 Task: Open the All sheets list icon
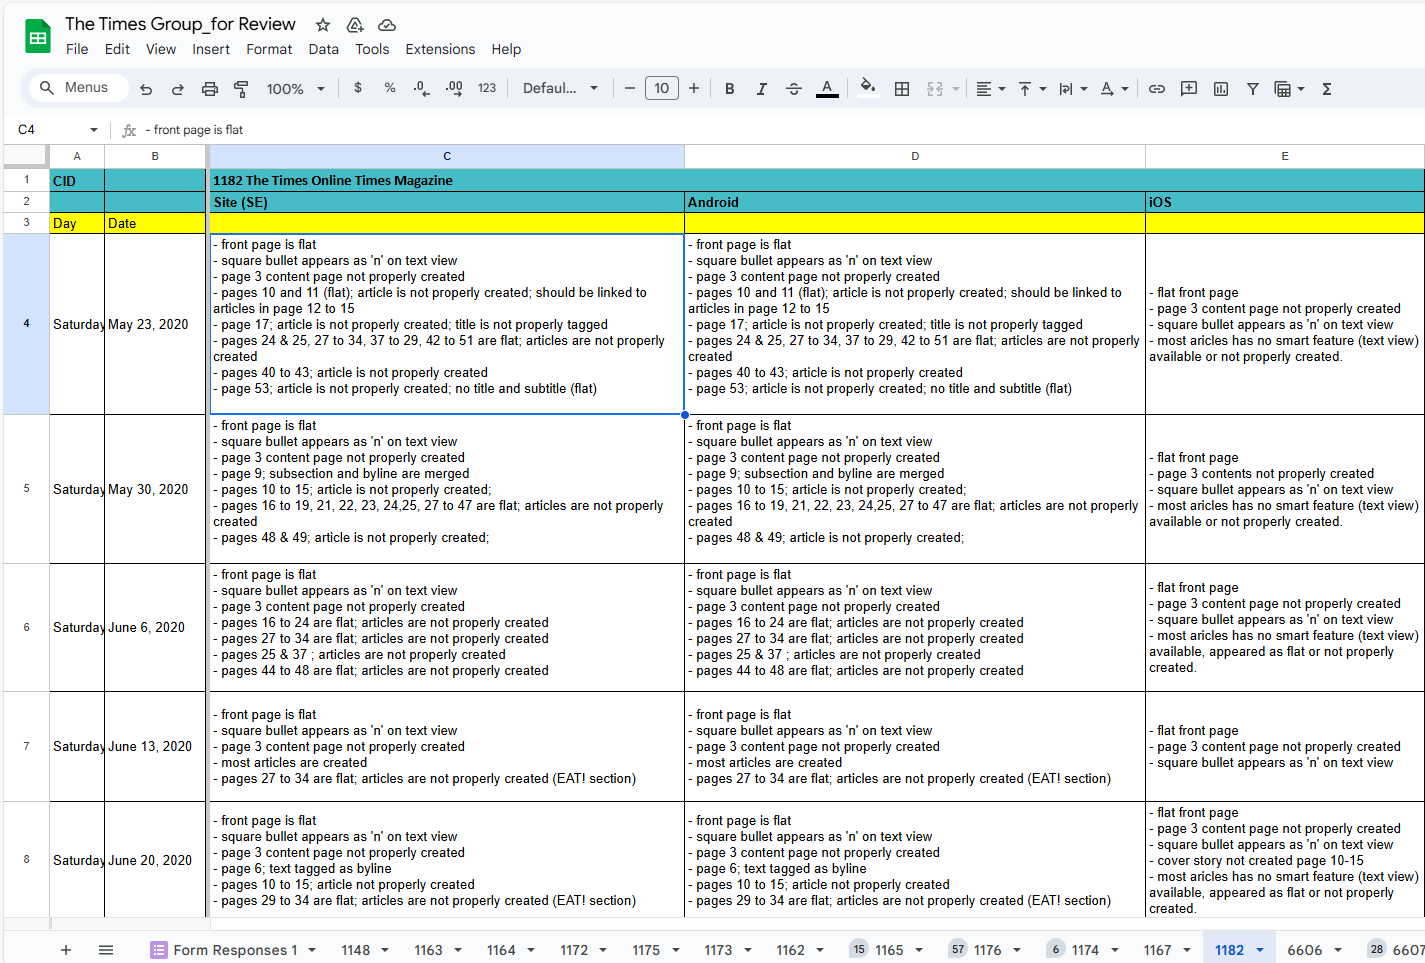[106, 950]
